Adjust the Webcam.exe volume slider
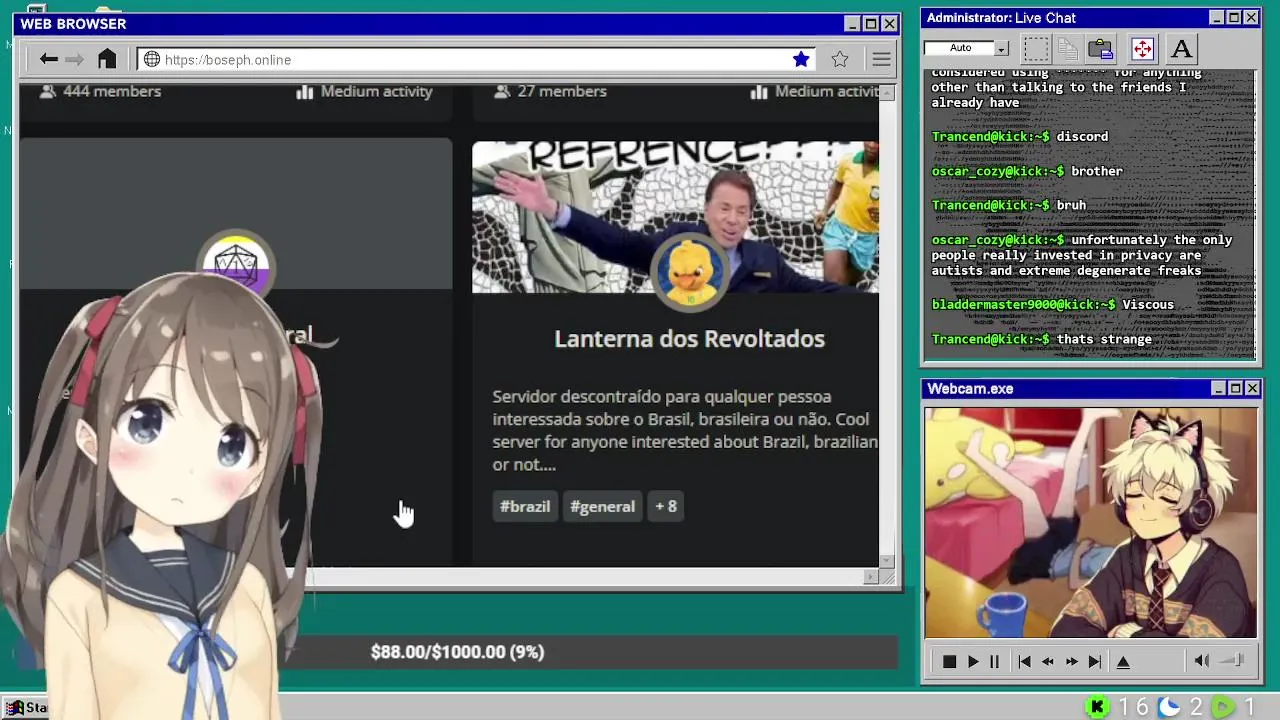1280x720 pixels. [x=1232, y=661]
